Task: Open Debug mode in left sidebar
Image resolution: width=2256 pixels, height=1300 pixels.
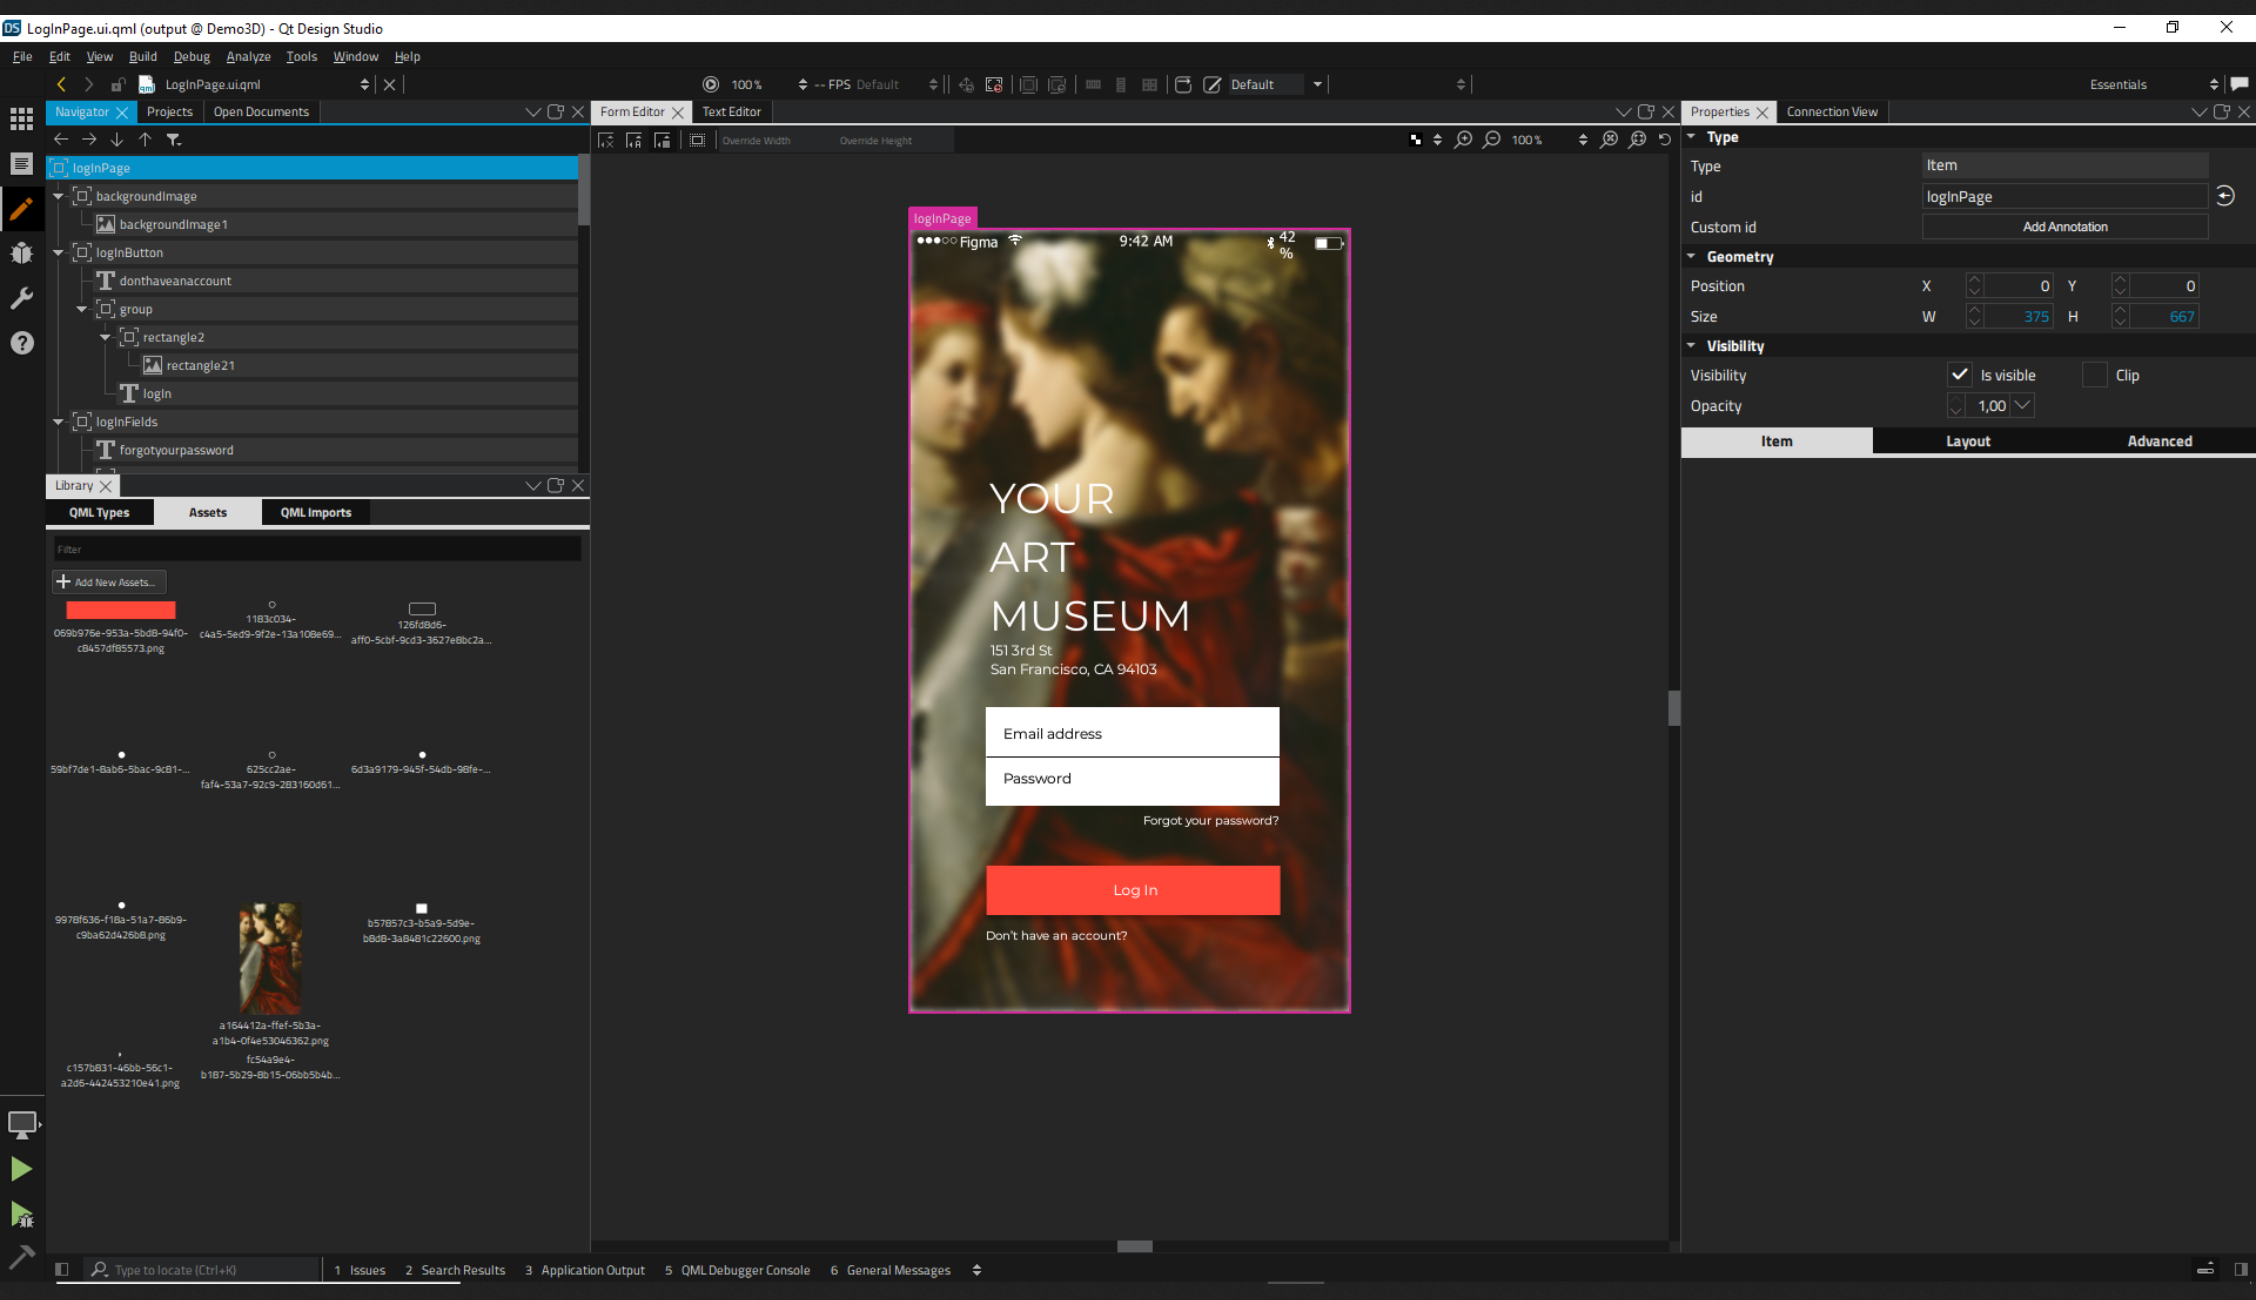Action: 21,253
